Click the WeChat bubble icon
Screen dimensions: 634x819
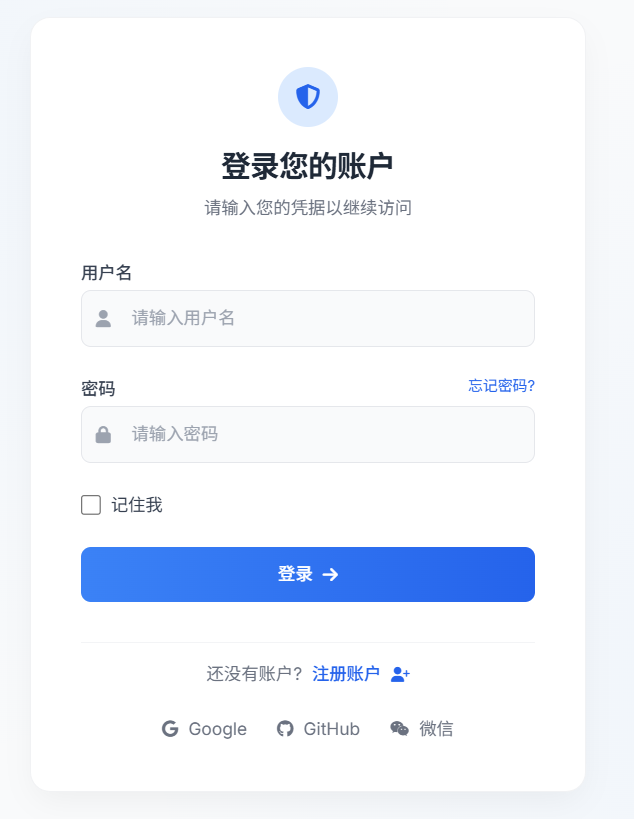pos(400,729)
